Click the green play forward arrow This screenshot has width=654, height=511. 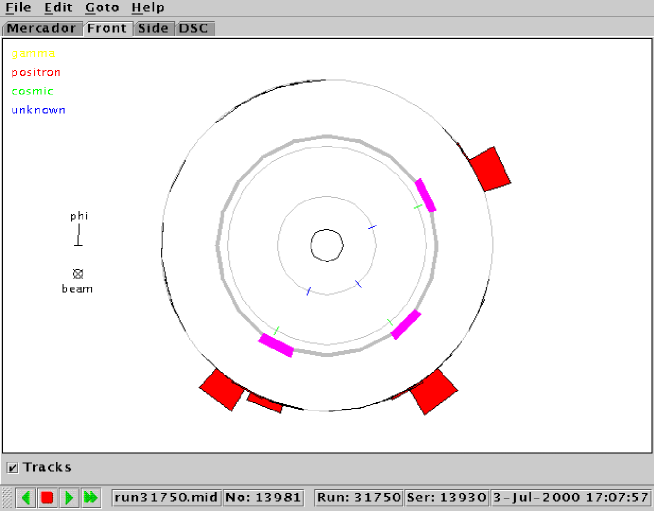[69, 497]
